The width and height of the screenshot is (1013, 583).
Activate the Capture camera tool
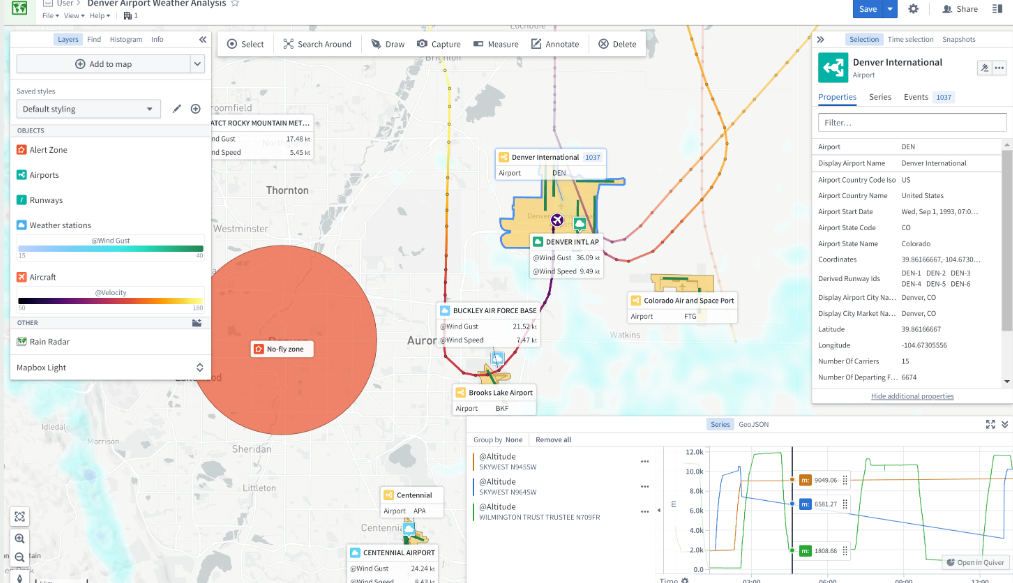click(439, 44)
